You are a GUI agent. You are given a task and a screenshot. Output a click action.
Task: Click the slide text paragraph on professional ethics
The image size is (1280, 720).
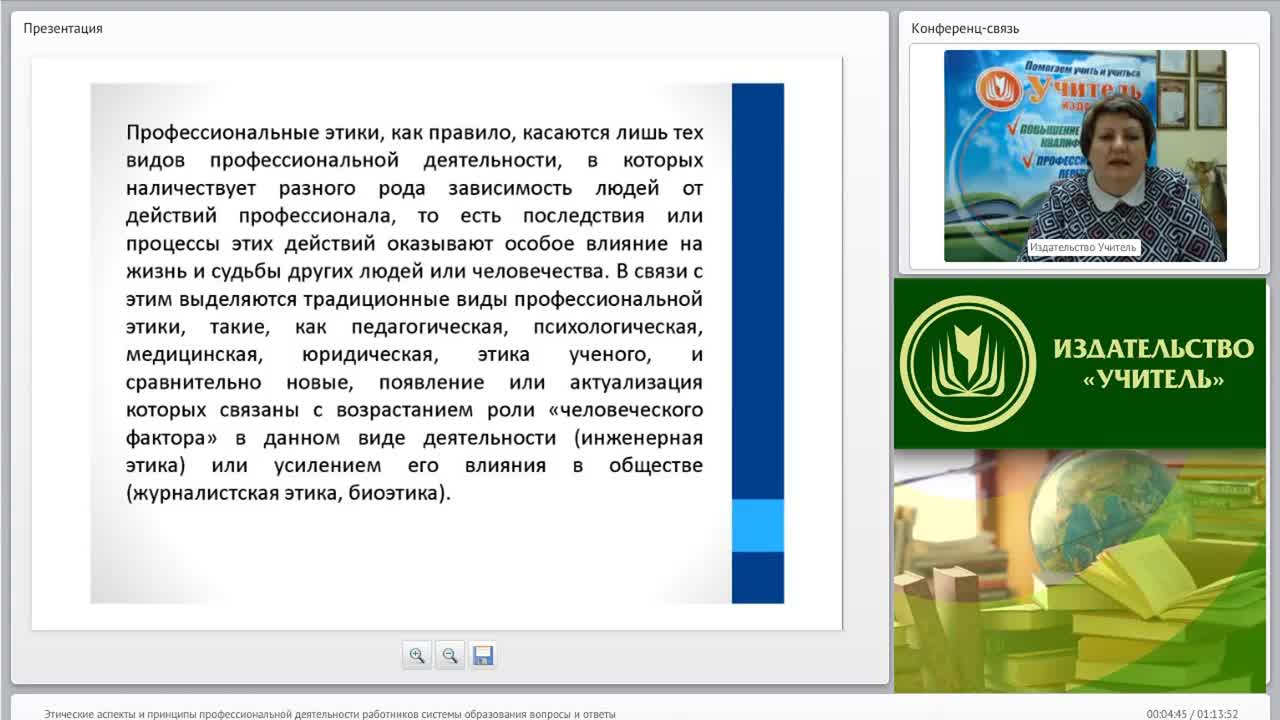(415, 313)
